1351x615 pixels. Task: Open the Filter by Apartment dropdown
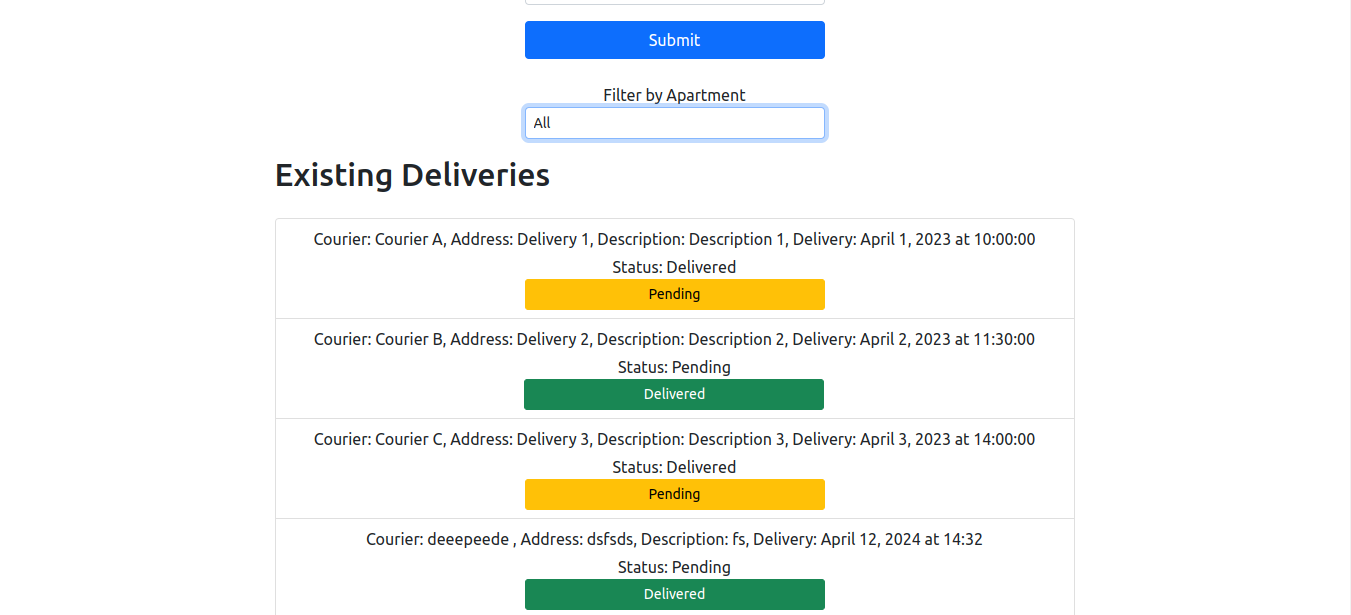tap(674, 123)
